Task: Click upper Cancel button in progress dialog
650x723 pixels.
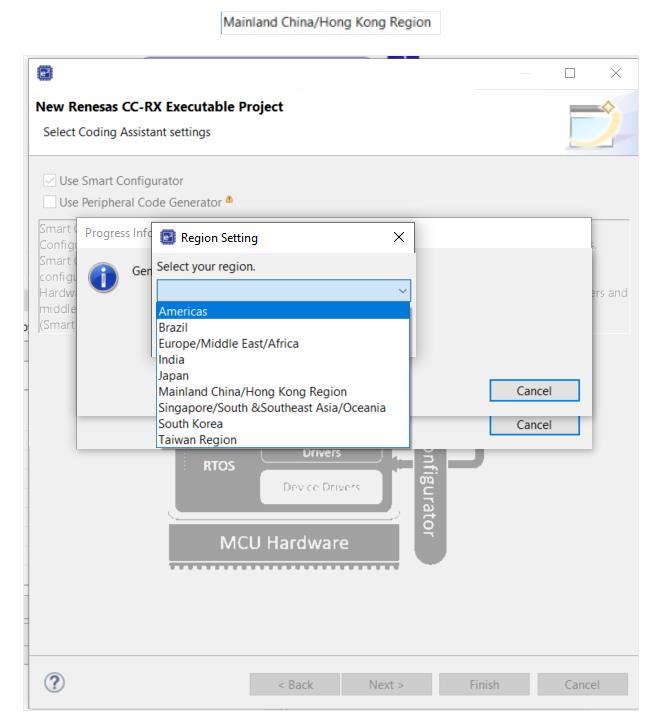Action: click(534, 391)
